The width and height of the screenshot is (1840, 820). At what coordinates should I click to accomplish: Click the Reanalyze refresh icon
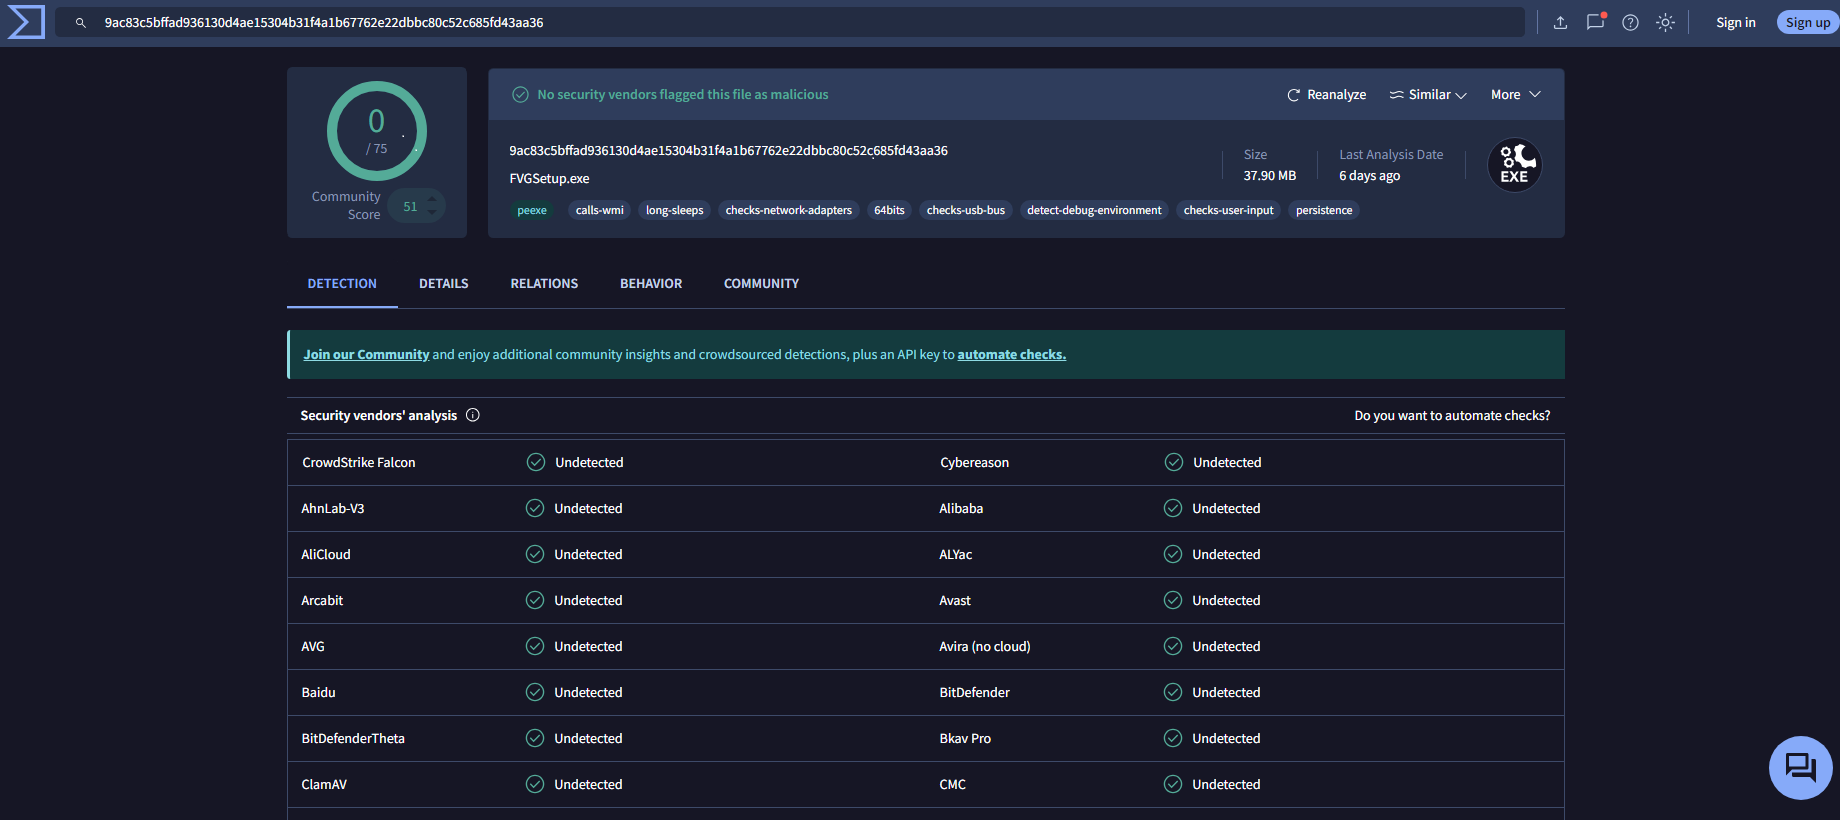coord(1293,95)
